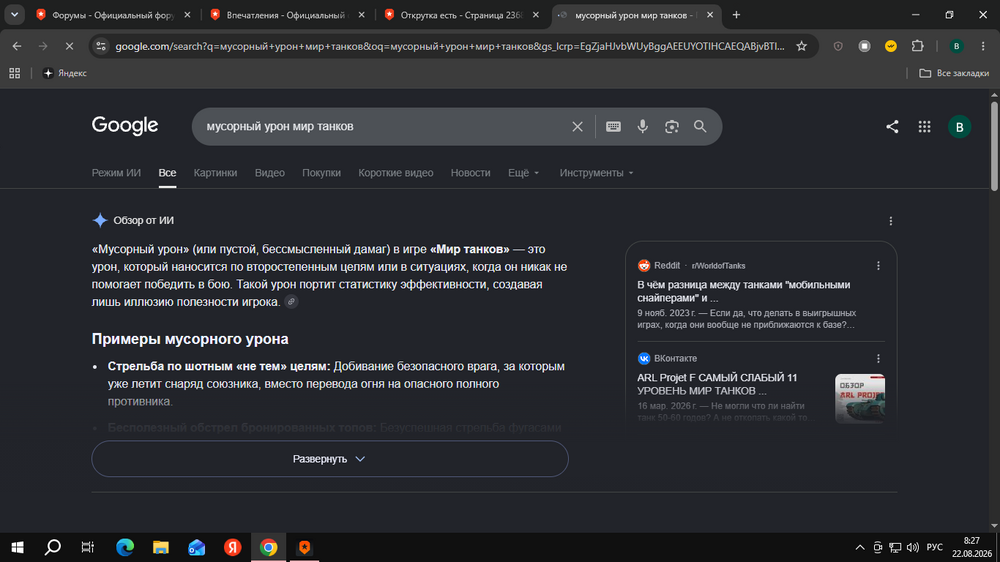1000x562 pixels.
Task: Select the Картинки tab
Action: 216,173
